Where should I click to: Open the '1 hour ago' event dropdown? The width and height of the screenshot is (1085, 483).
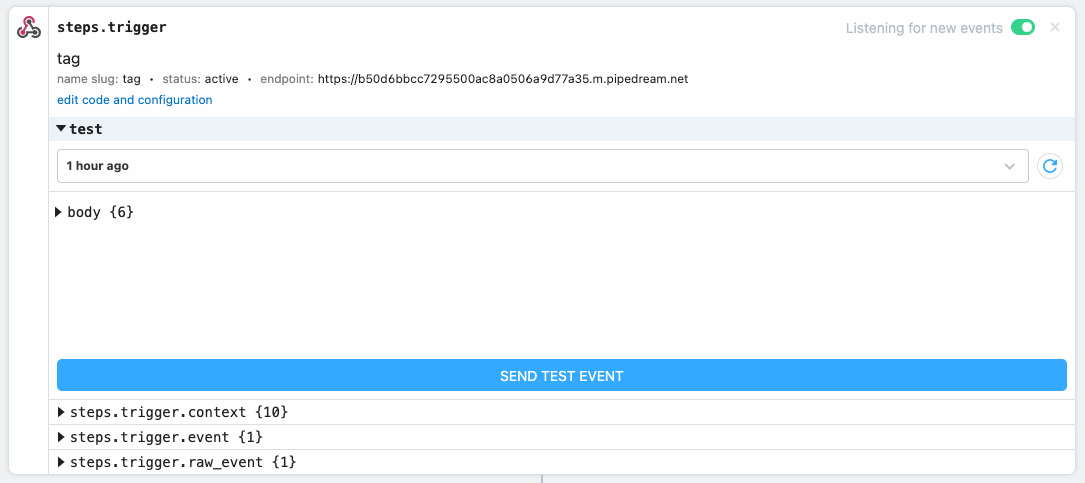coord(542,166)
